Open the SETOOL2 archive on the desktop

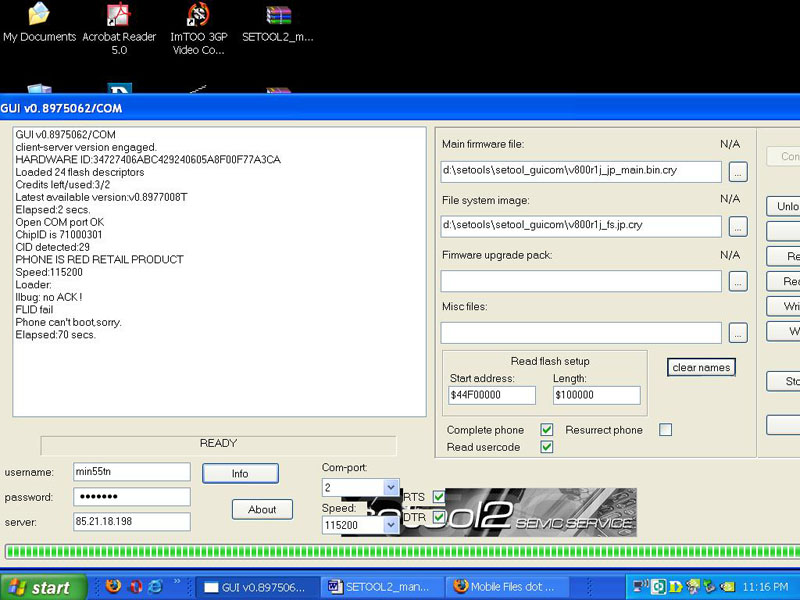pyautogui.click(x=278, y=16)
